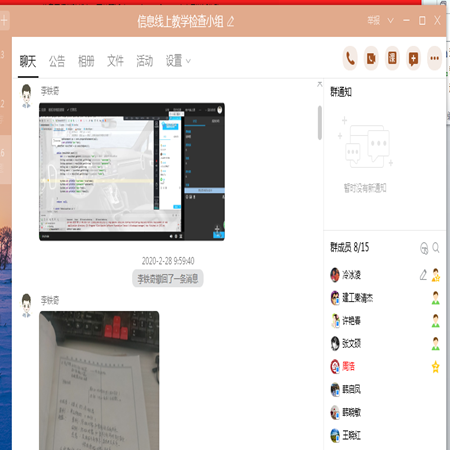Open the title bar dropdown arrow
450x450 pixels.
[x=390, y=21]
